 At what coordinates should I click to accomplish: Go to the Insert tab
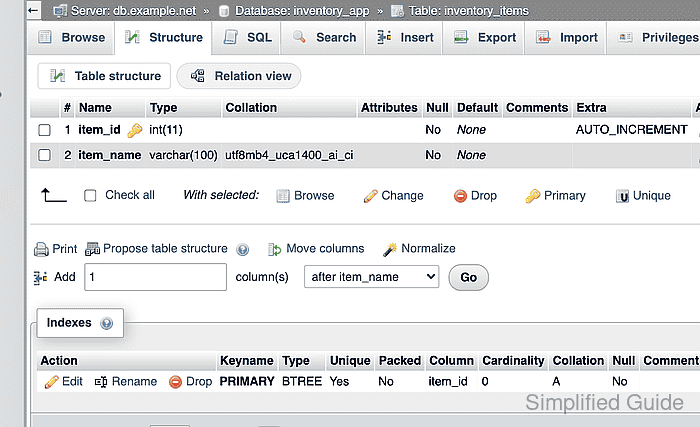click(x=404, y=38)
